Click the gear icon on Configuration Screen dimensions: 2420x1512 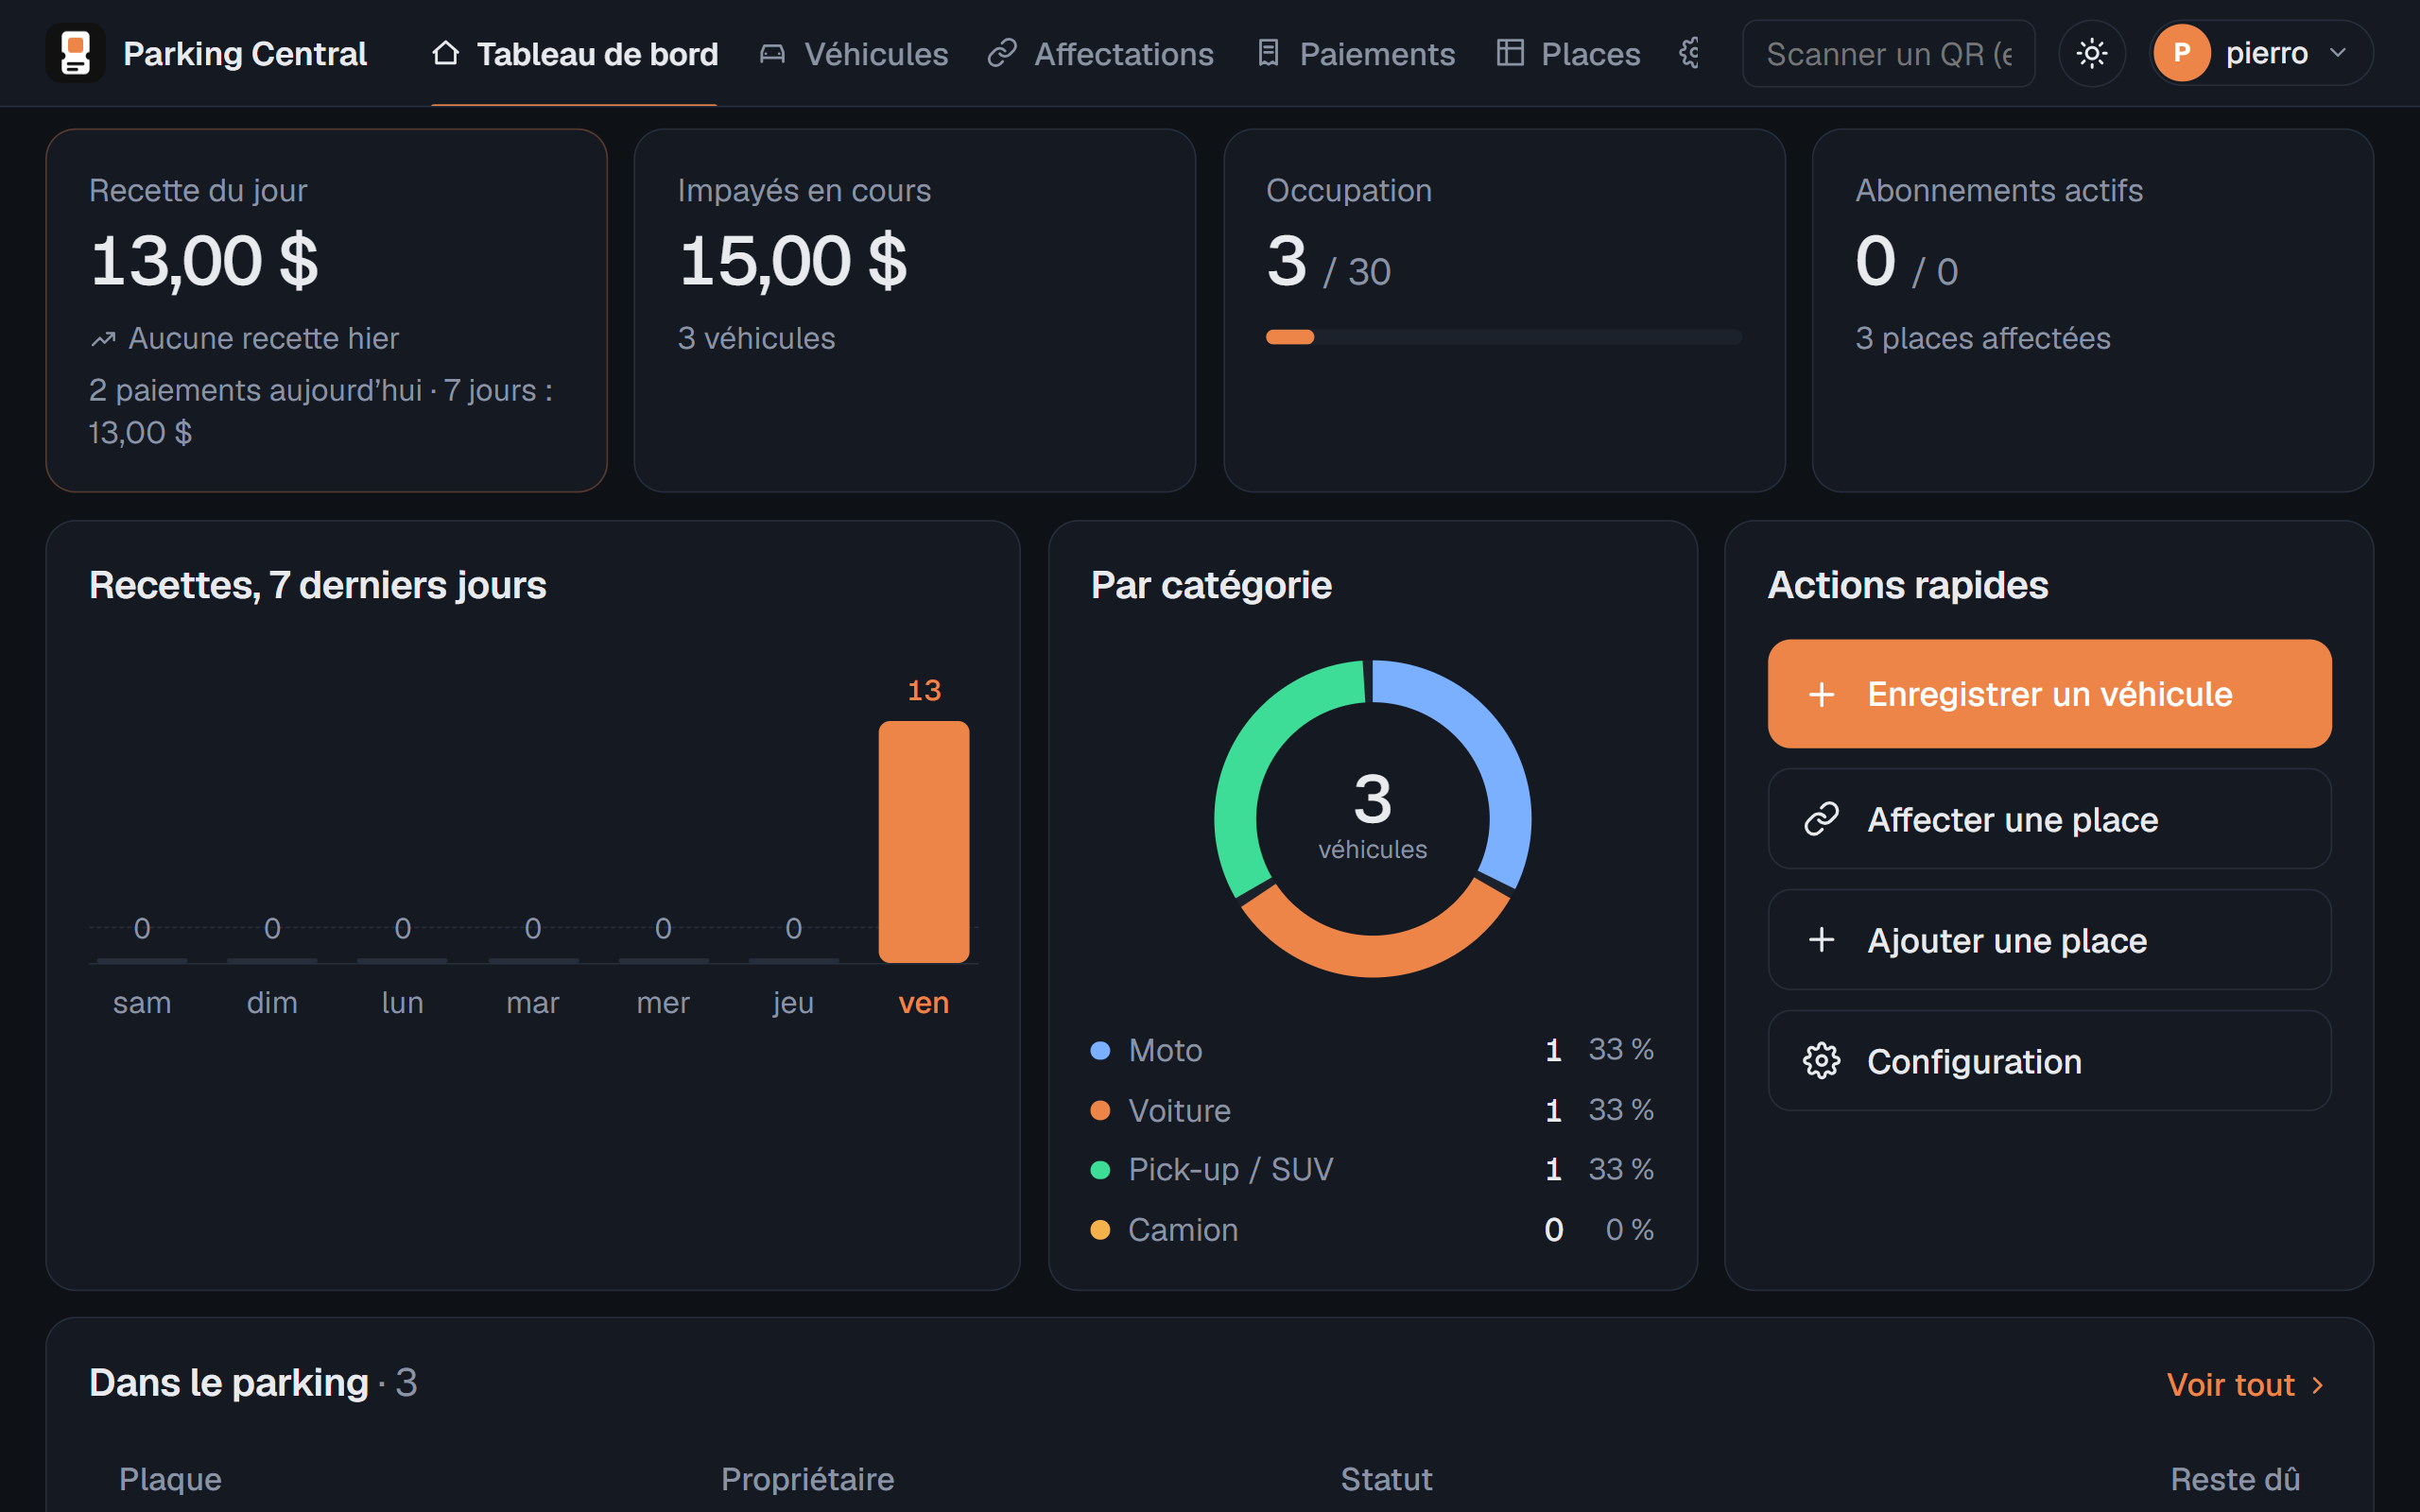[1822, 1061]
